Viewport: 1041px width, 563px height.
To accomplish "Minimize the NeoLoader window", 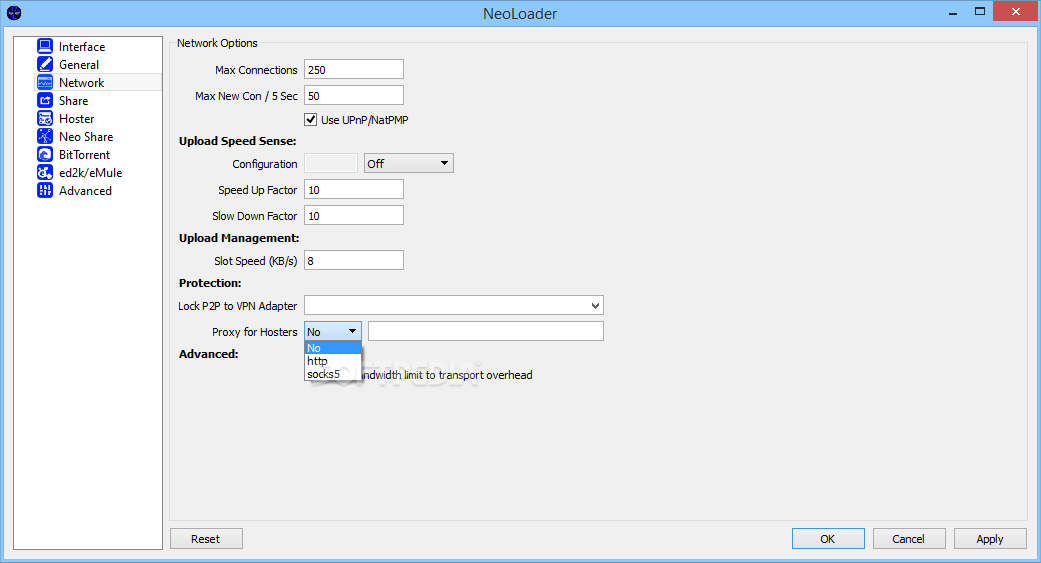I will click(953, 12).
